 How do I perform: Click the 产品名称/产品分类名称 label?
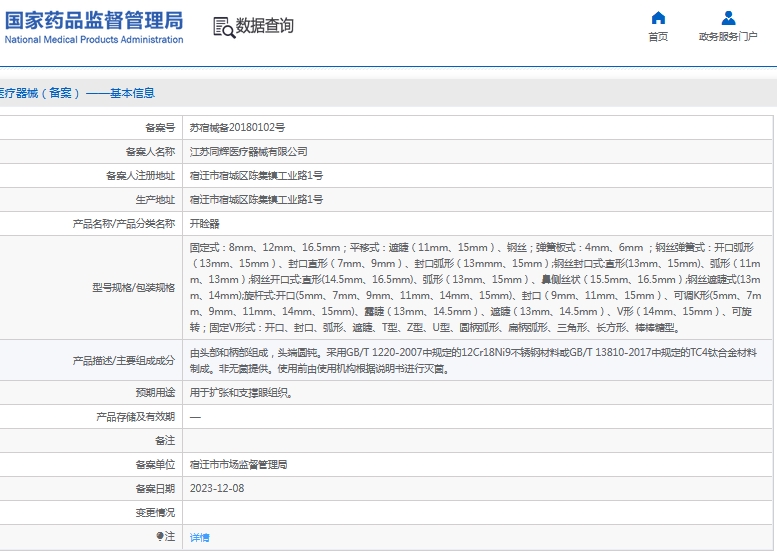pos(124,224)
